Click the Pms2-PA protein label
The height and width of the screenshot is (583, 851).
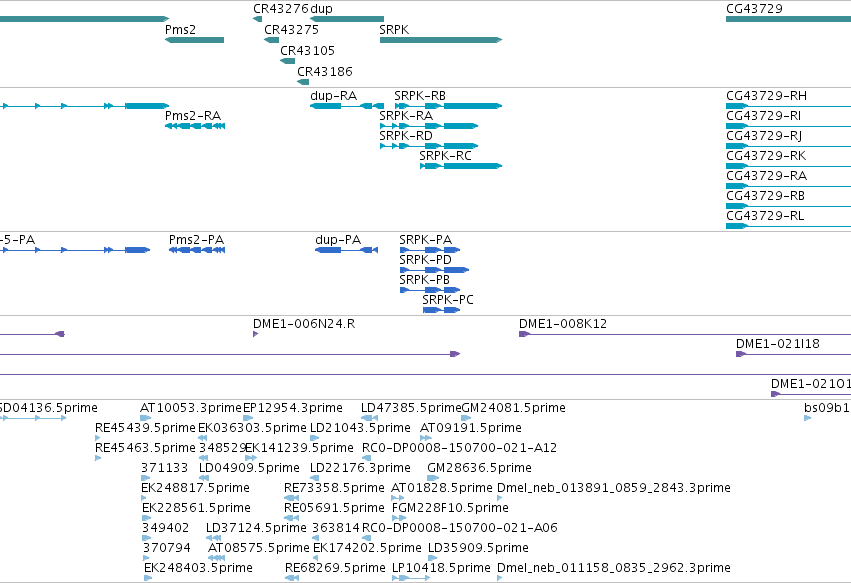(x=196, y=240)
